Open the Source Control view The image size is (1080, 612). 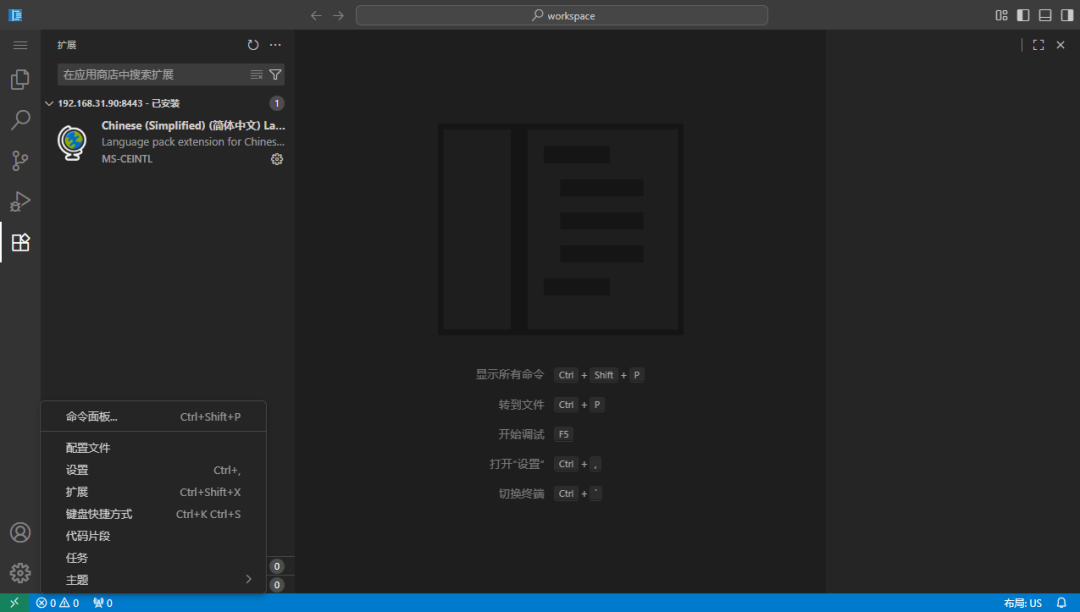coord(20,161)
